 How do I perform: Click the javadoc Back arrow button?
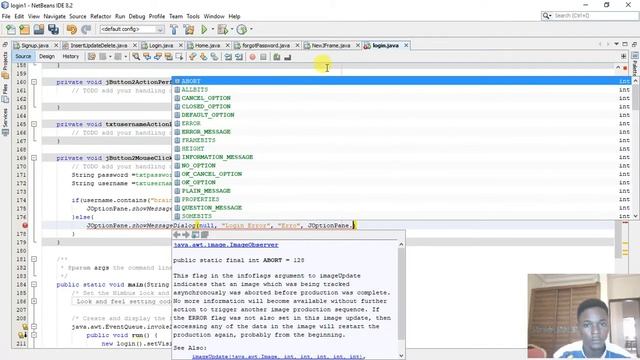pyautogui.click(x=177, y=235)
